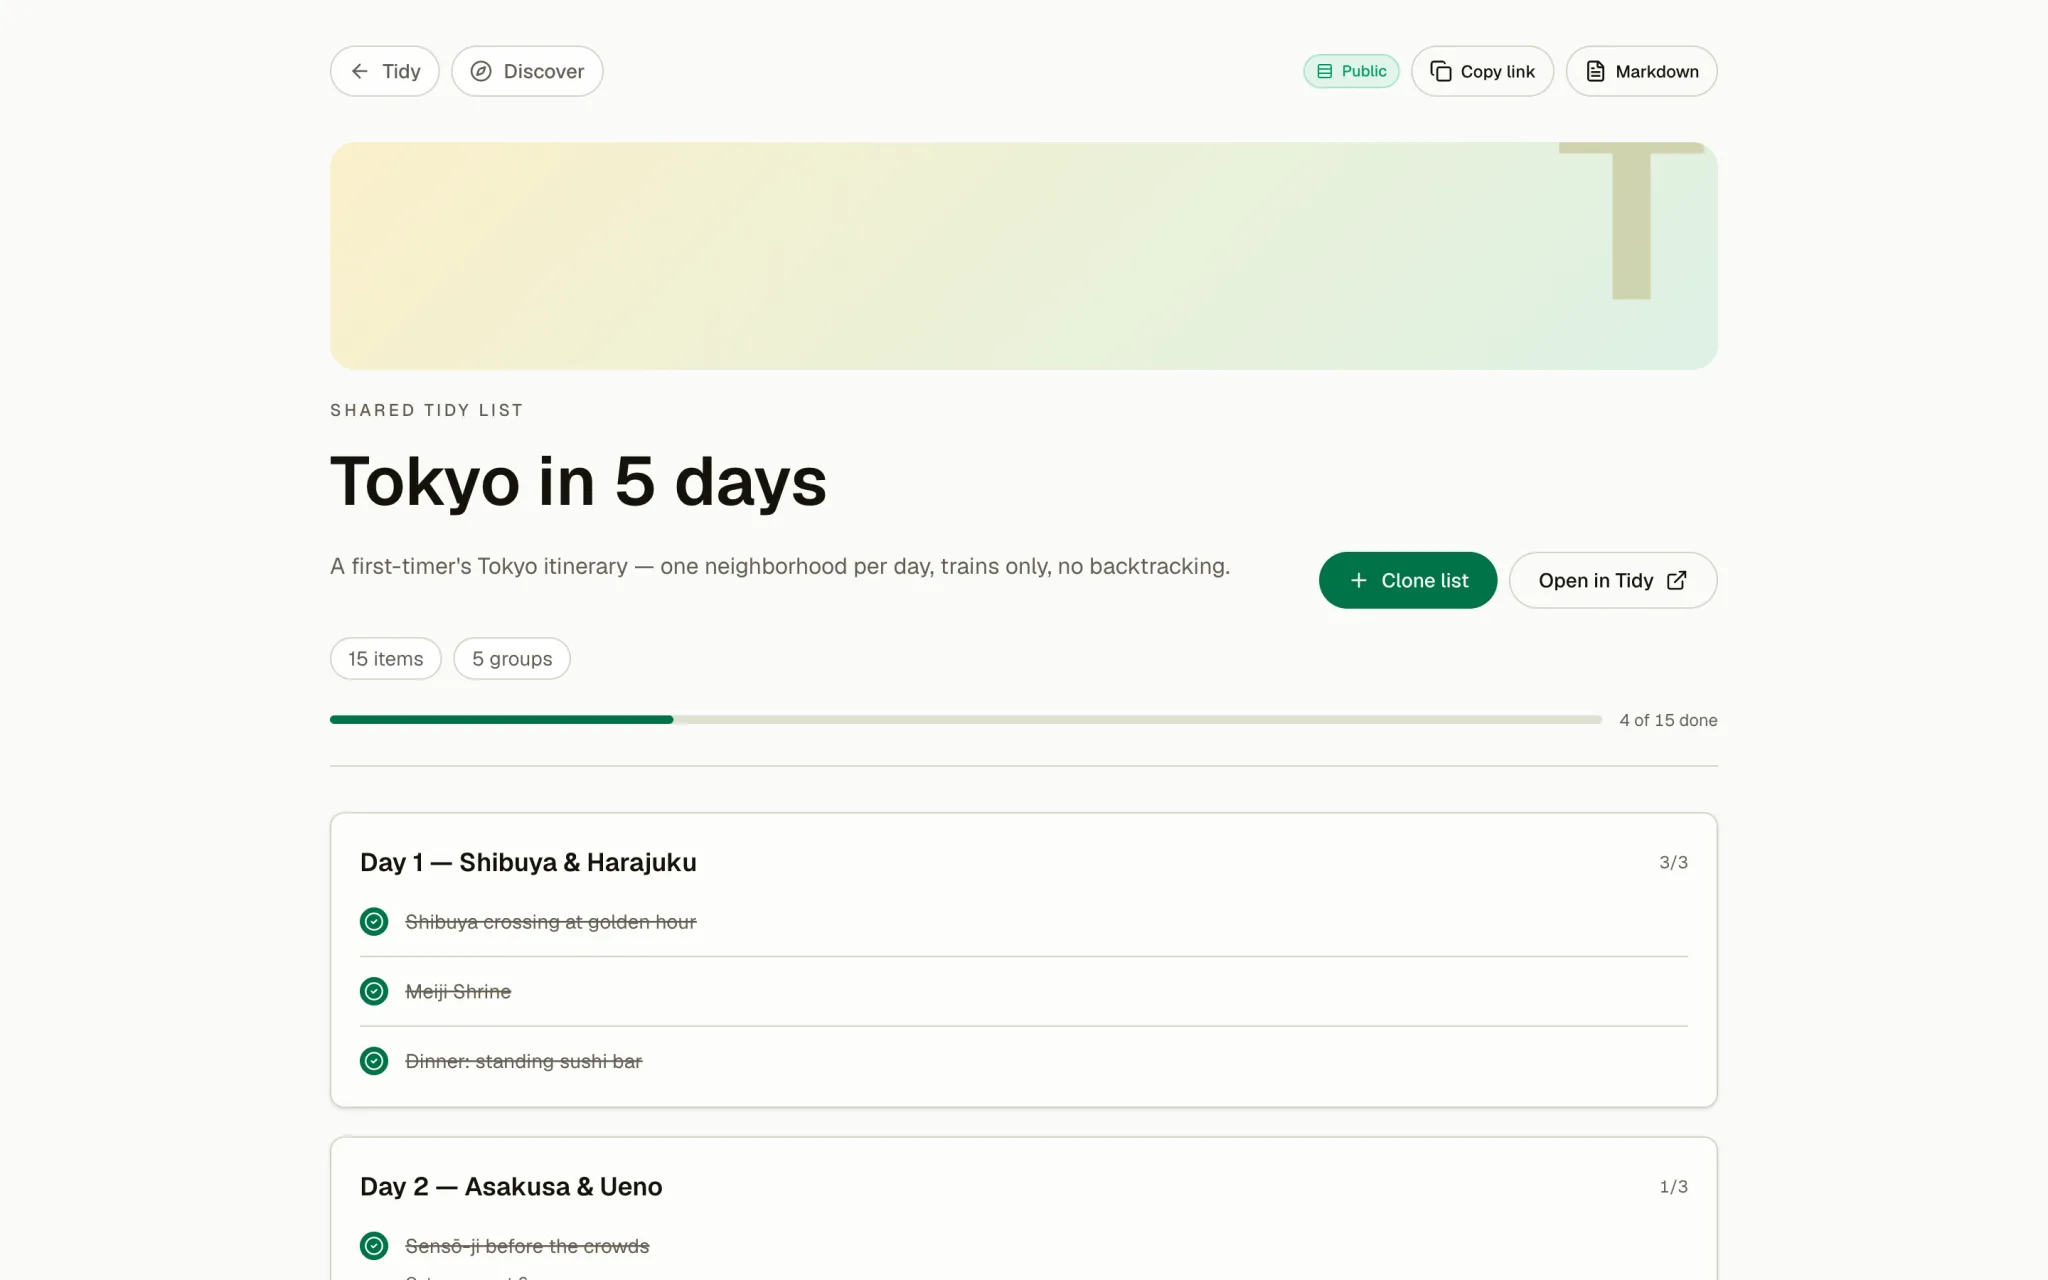Screen dimensions: 2048x1280
Task: Click the '4 of 15 done' text
Action: (1668, 720)
